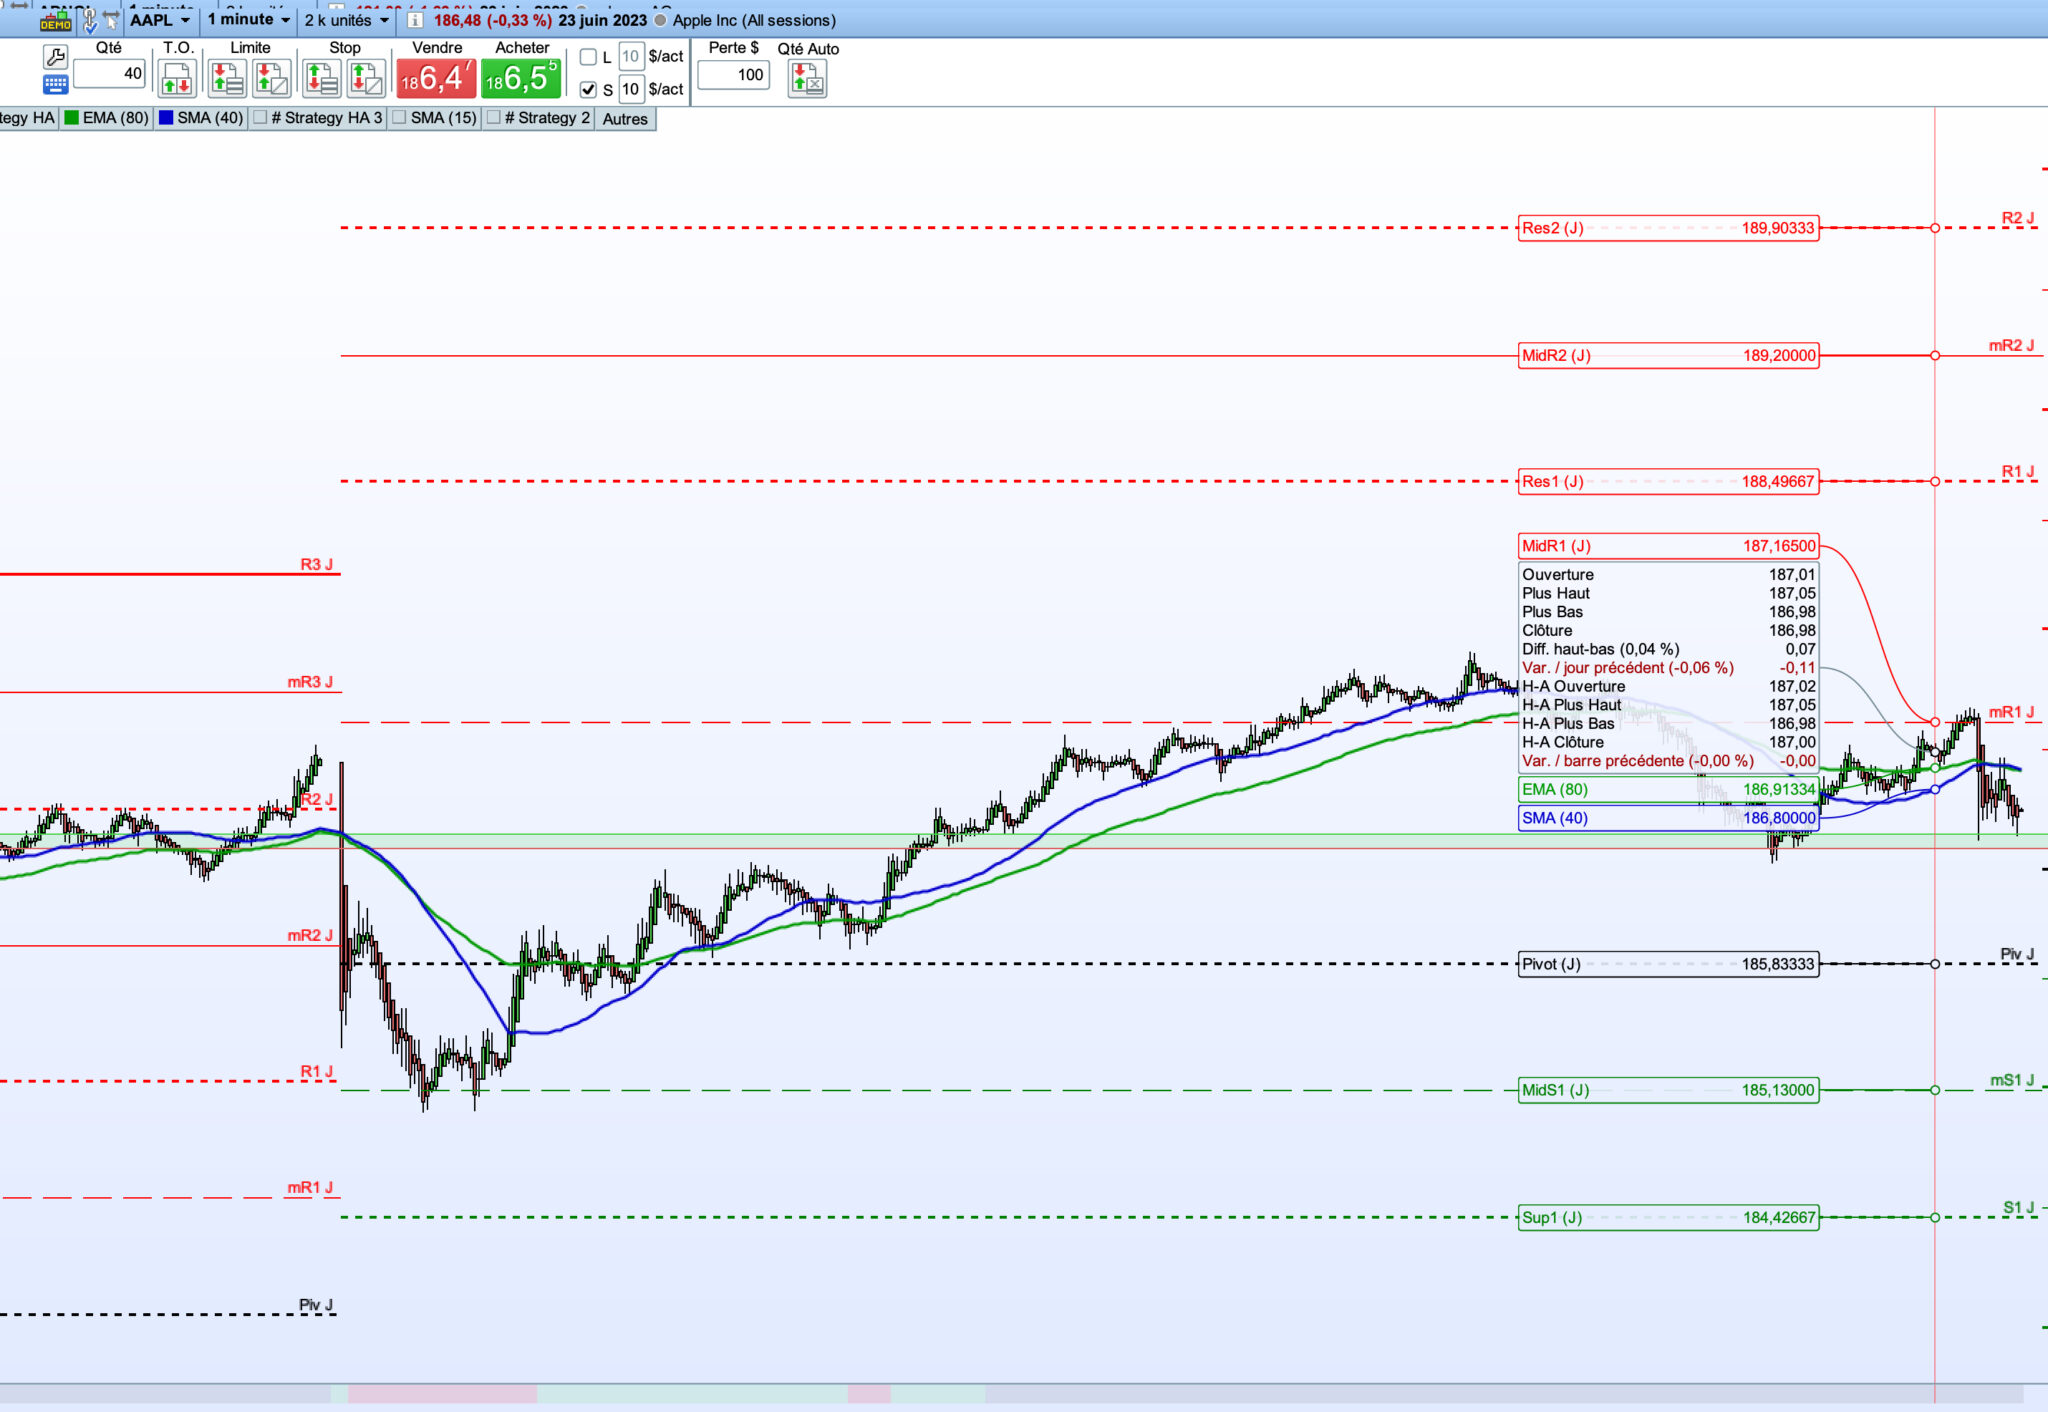Toggle the SMA (15) indicator checkbox
The height and width of the screenshot is (1412, 2048).
pyautogui.click(x=399, y=118)
